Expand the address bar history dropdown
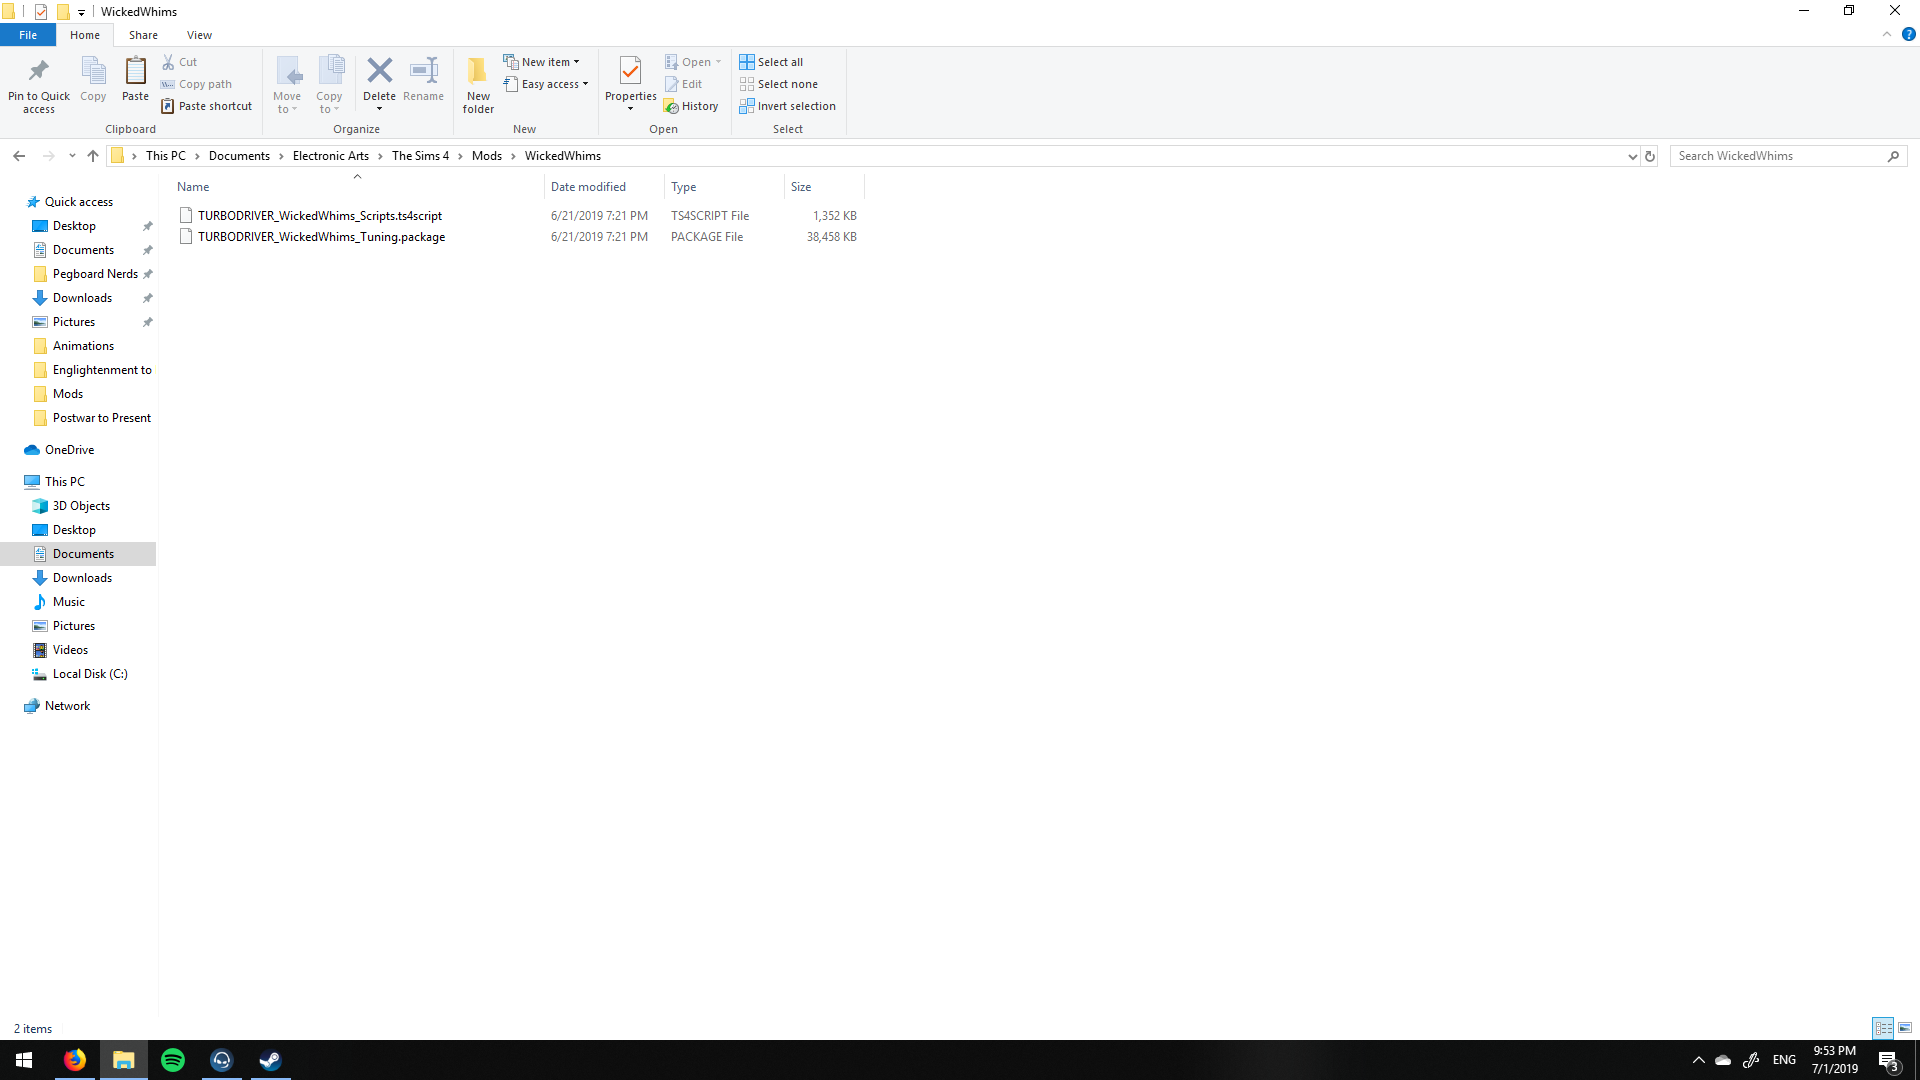This screenshot has width=1920, height=1080. point(1632,156)
